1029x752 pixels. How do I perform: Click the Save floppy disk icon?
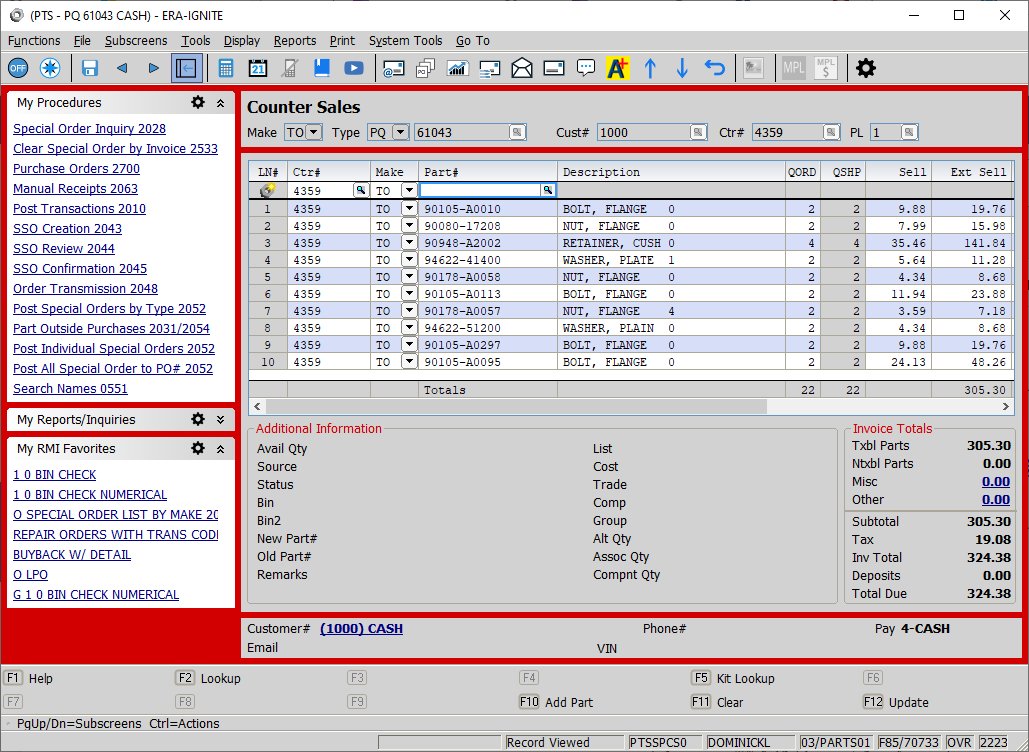[89, 68]
